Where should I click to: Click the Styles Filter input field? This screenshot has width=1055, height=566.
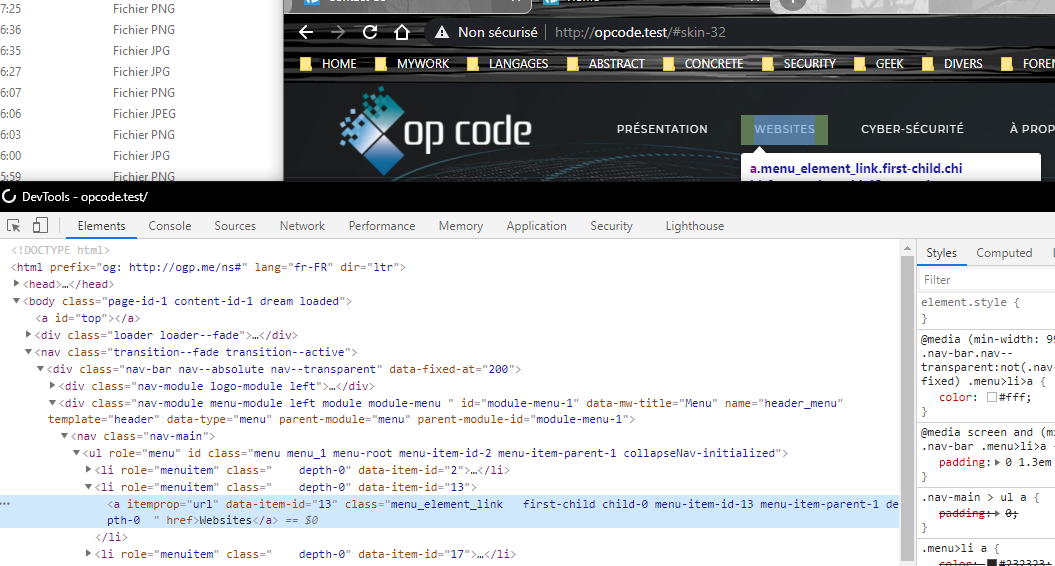(986, 280)
